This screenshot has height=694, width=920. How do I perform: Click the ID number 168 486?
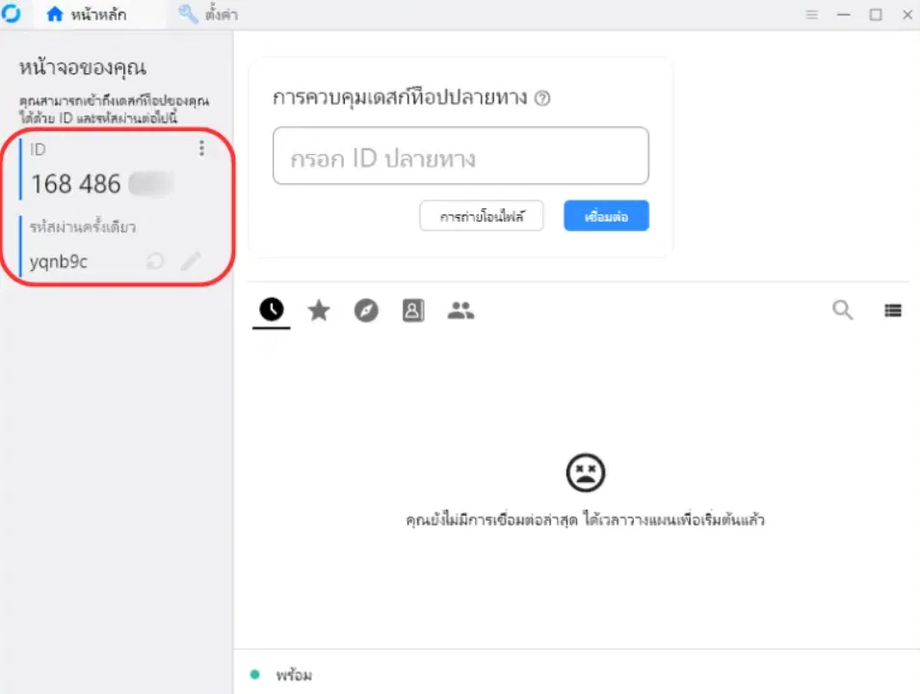(x=76, y=184)
